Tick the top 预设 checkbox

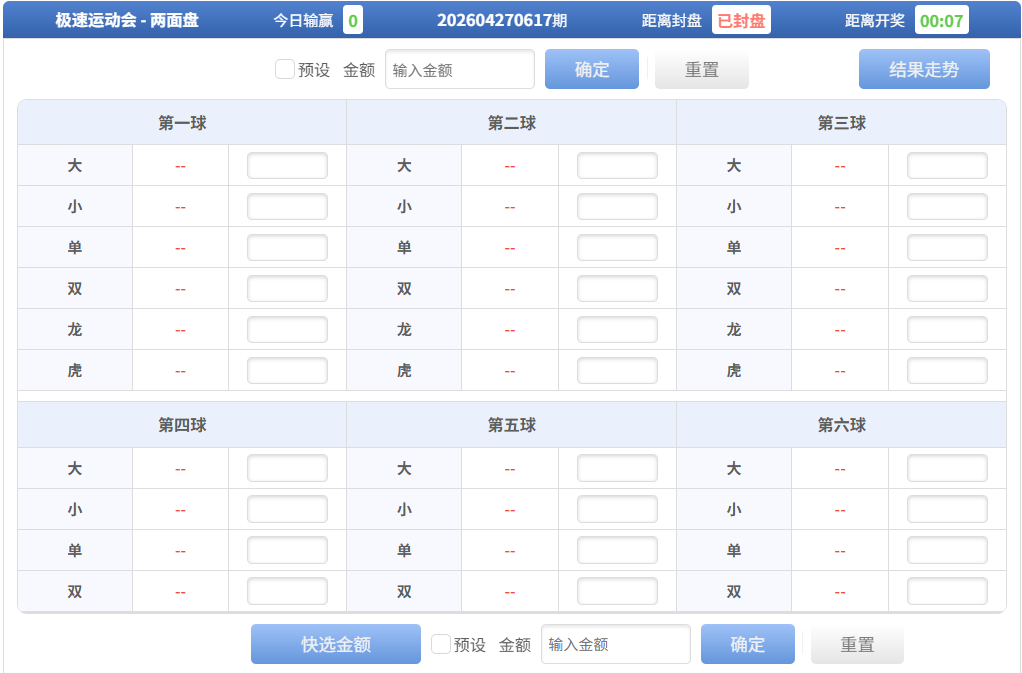(x=285, y=70)
